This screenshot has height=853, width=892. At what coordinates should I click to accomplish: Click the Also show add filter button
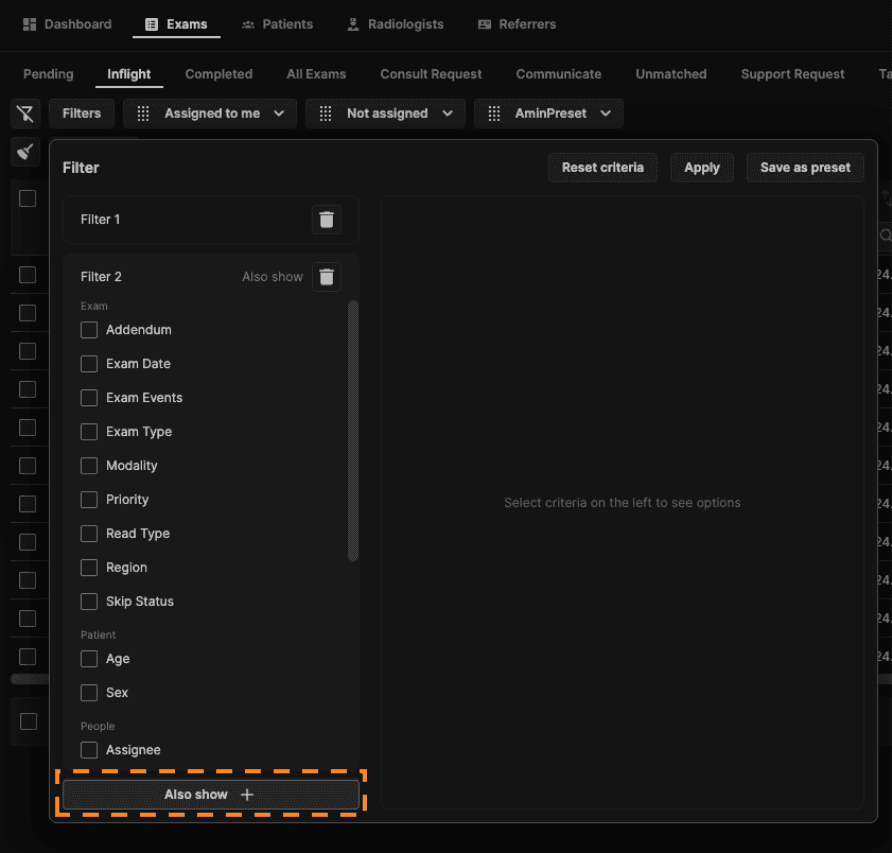coord(211,794)
